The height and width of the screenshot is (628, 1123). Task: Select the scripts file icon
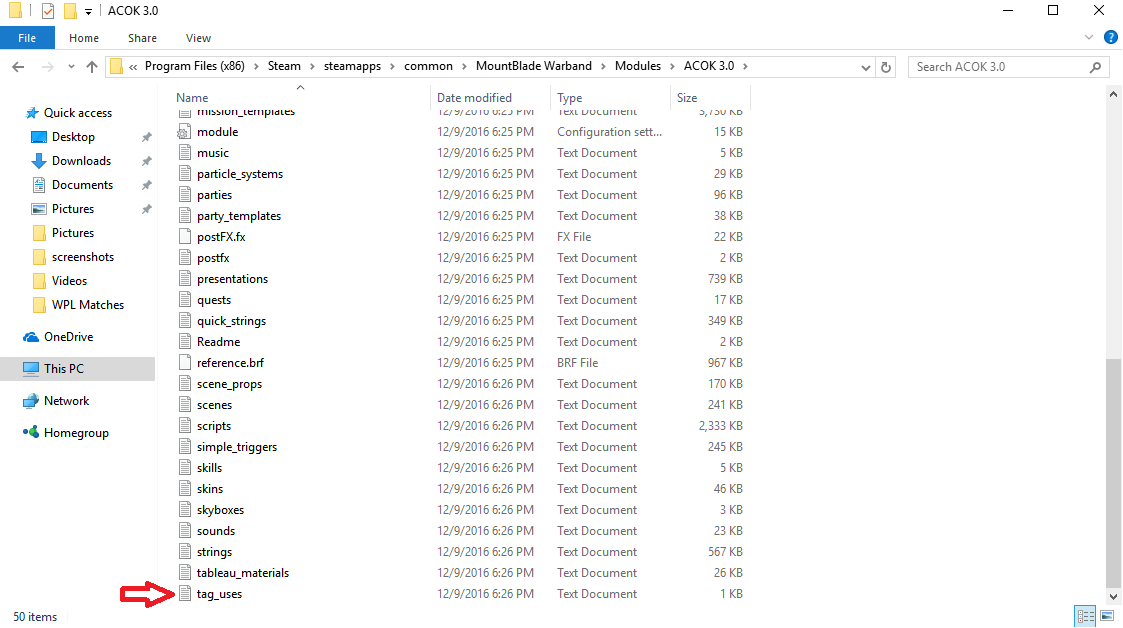pyautogui.click(x=185, y=426)
